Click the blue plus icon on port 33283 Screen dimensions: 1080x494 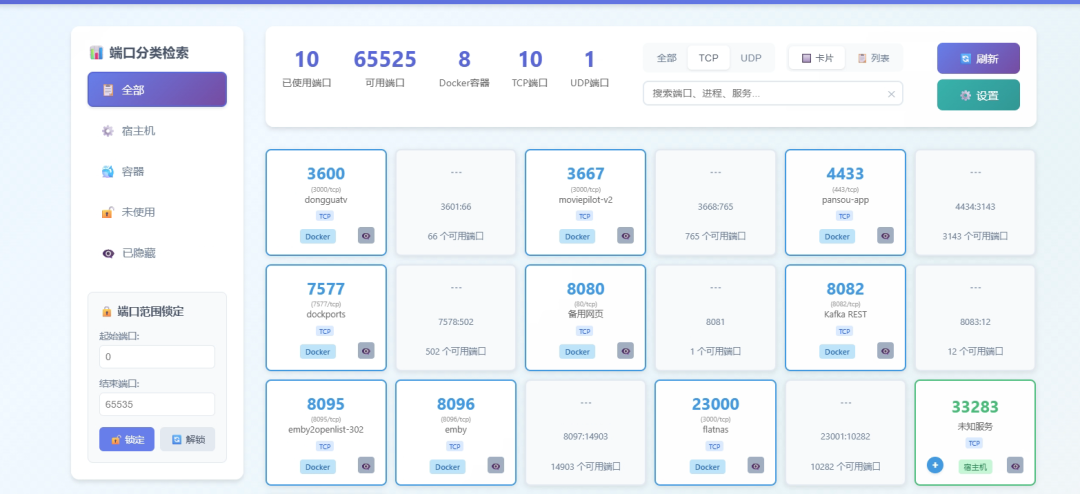[x=935, y=465]
